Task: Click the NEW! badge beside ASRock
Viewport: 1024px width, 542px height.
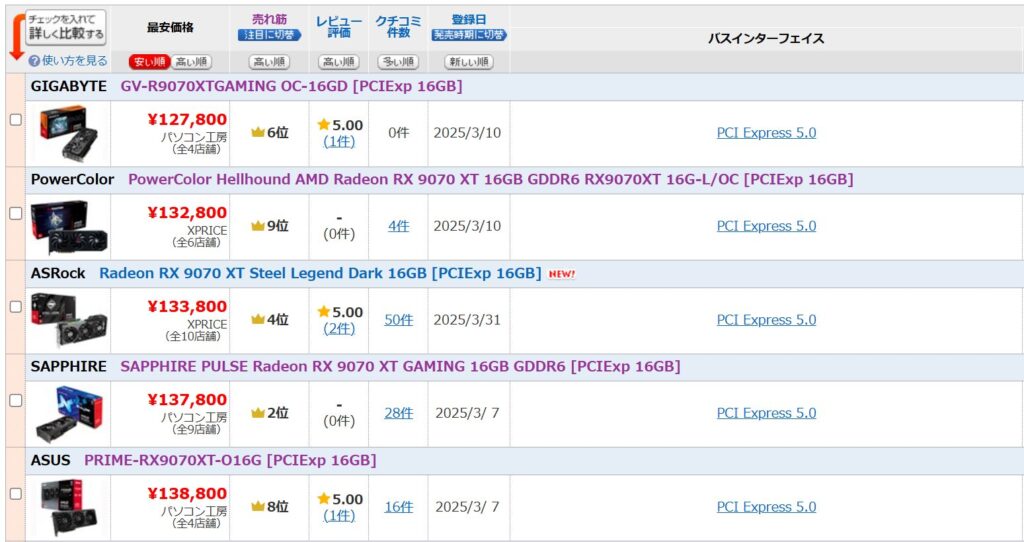Action: (562, 274)
